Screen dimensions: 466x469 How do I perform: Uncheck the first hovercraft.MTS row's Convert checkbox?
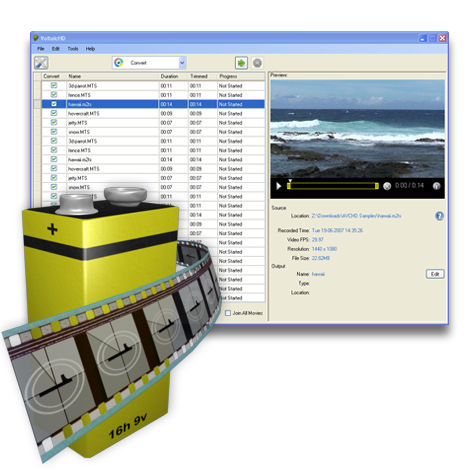[54, 113]
